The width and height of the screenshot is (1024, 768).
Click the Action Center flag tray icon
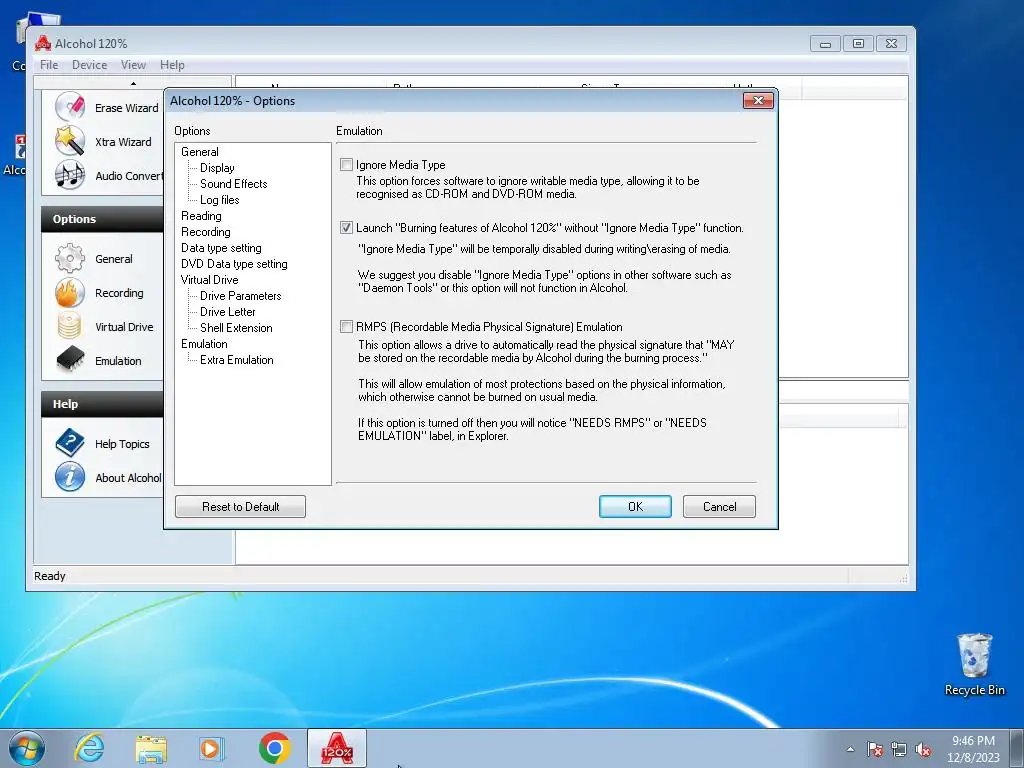click(875, 749)
